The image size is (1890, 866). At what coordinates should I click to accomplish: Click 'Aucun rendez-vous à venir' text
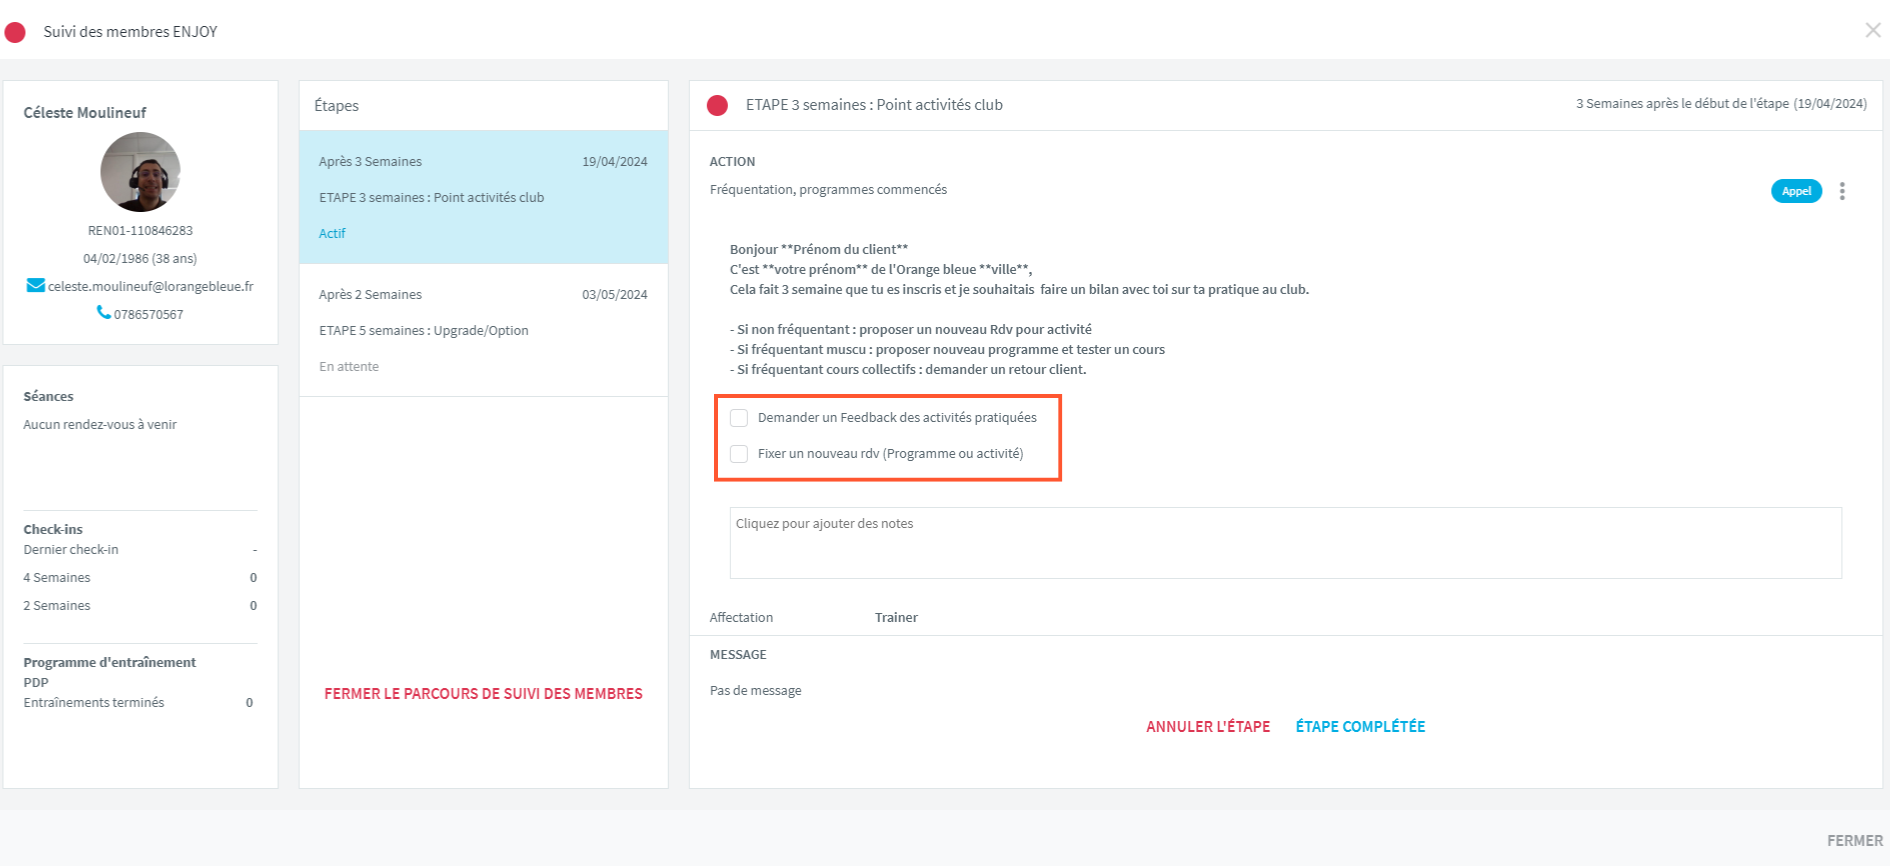pyautogui.click(x=100, y=424)
